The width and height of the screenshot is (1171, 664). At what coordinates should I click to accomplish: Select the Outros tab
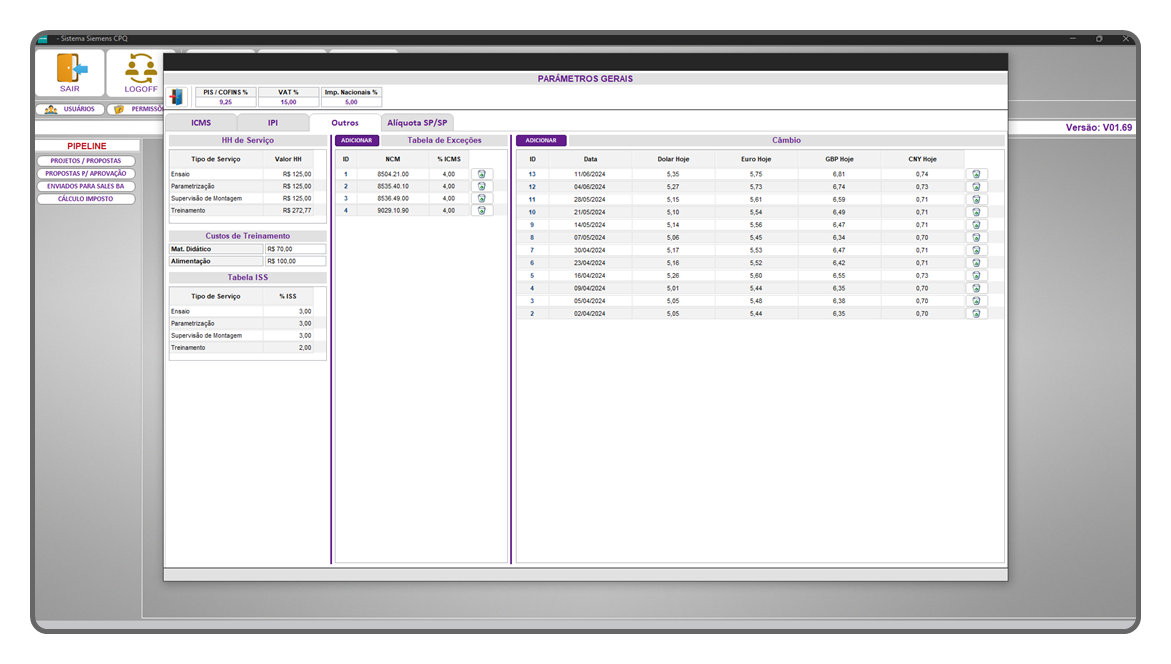345,122
